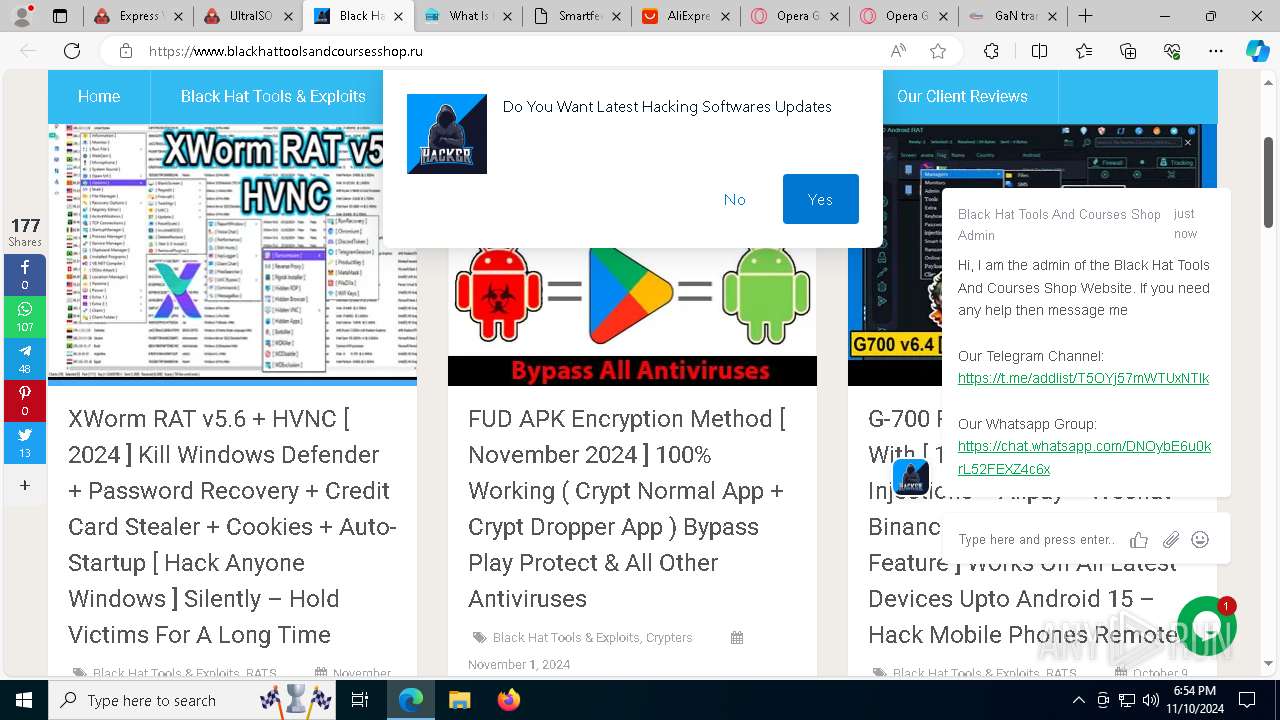This screenshot has width=1280, height=720.
Task: Open XWorm RAT v5.6 thumbnail image
Action: tap(232, 254)
